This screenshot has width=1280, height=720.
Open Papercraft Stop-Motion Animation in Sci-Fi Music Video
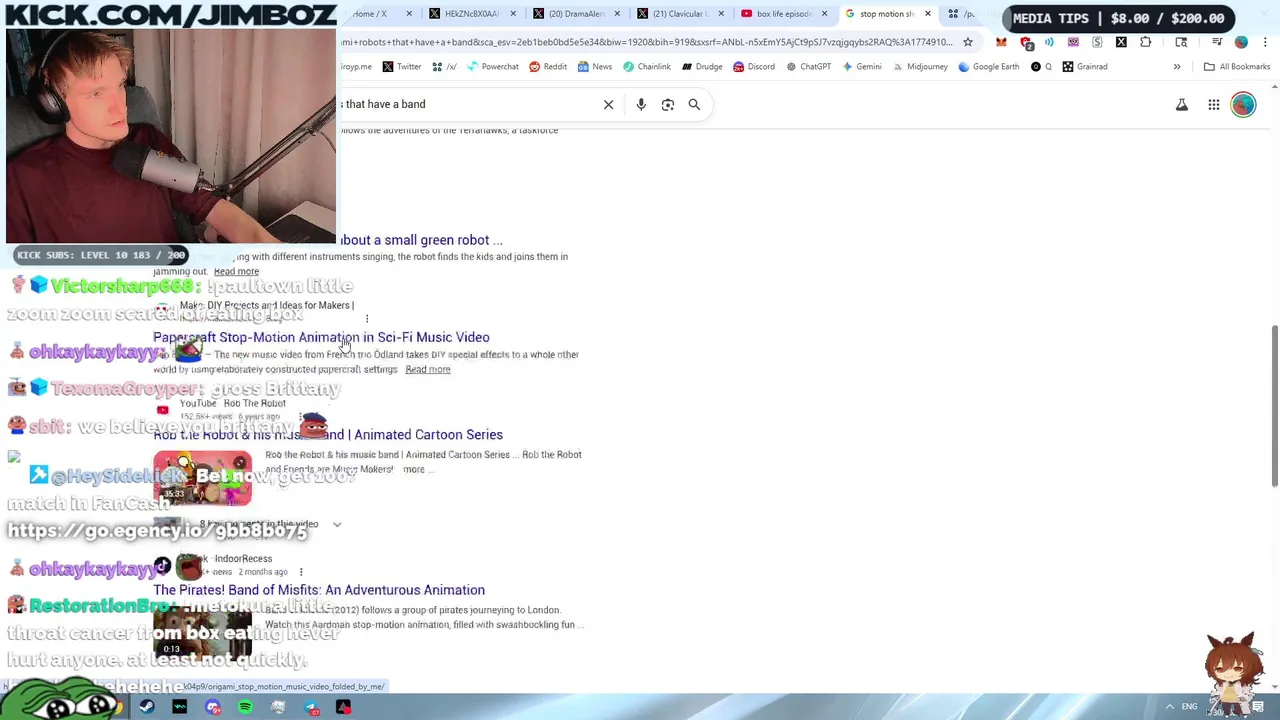click(x=321, y=338)
